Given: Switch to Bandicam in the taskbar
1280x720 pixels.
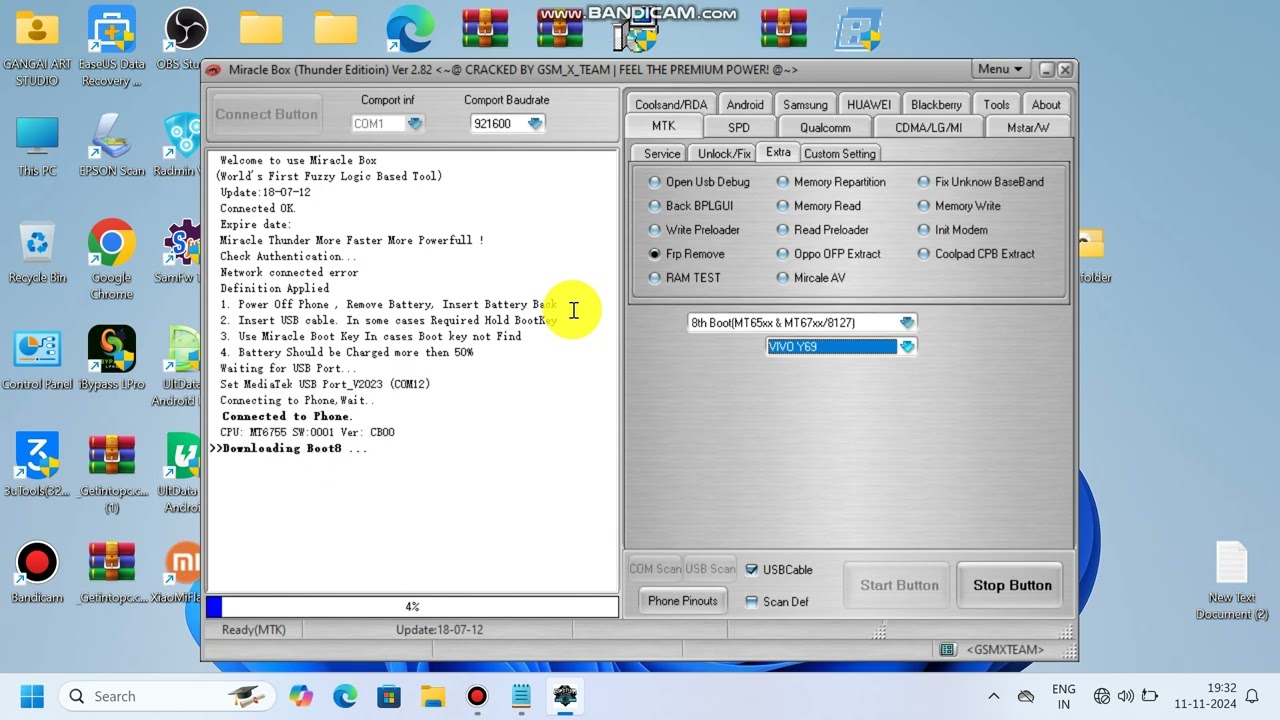Looking at the screenshot, I should pos(477,696).
